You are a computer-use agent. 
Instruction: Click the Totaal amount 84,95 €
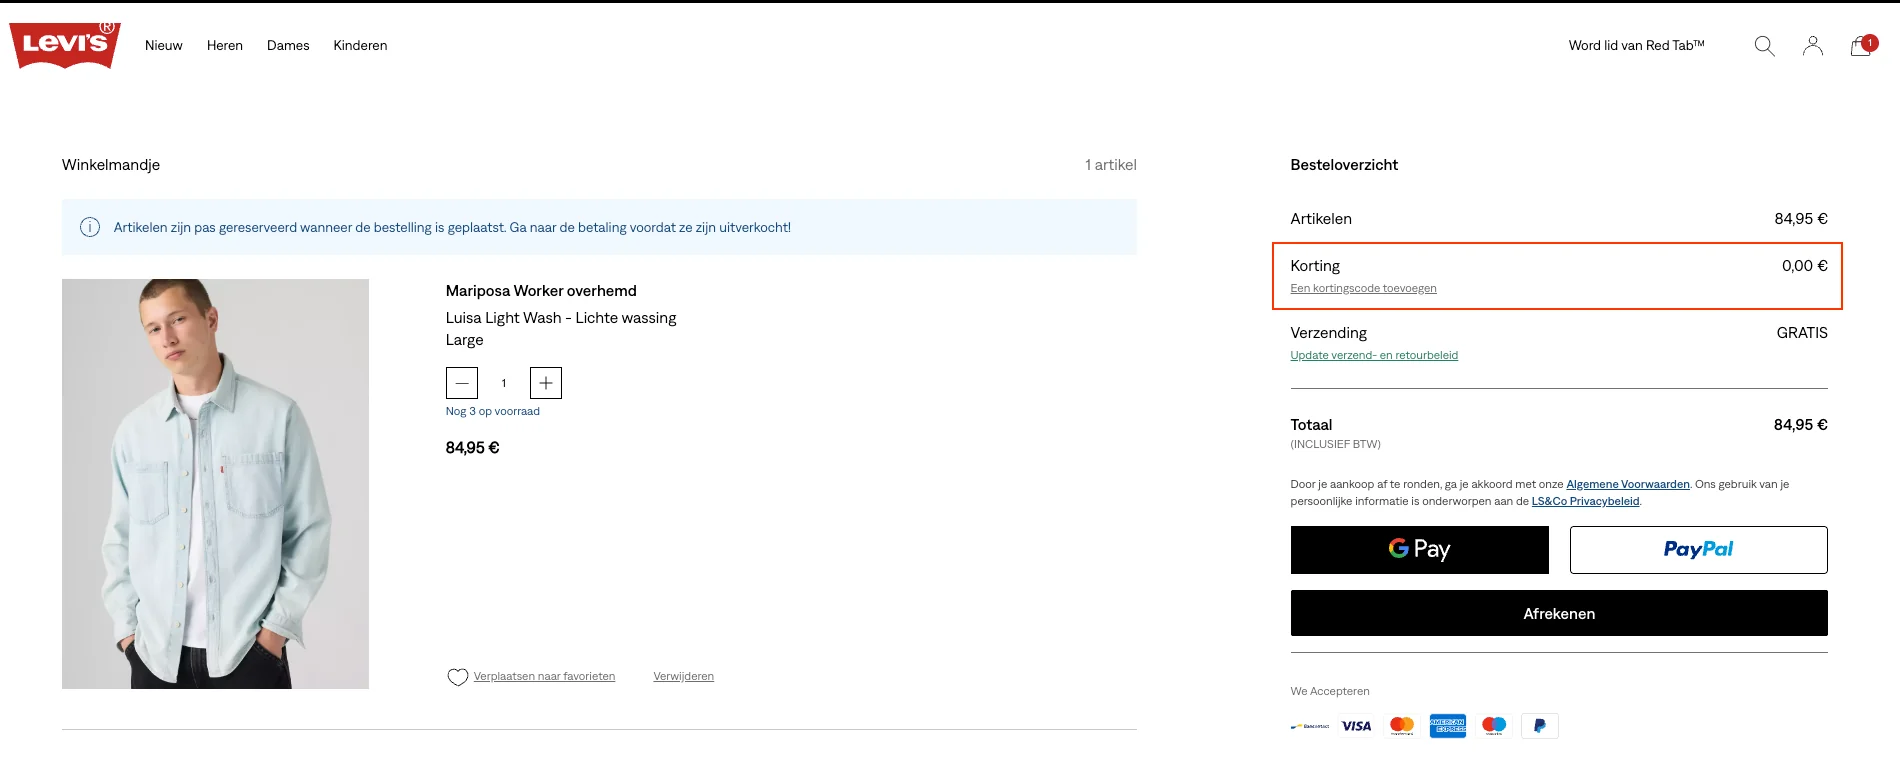pyautogui.click(x=1800, y=425)
